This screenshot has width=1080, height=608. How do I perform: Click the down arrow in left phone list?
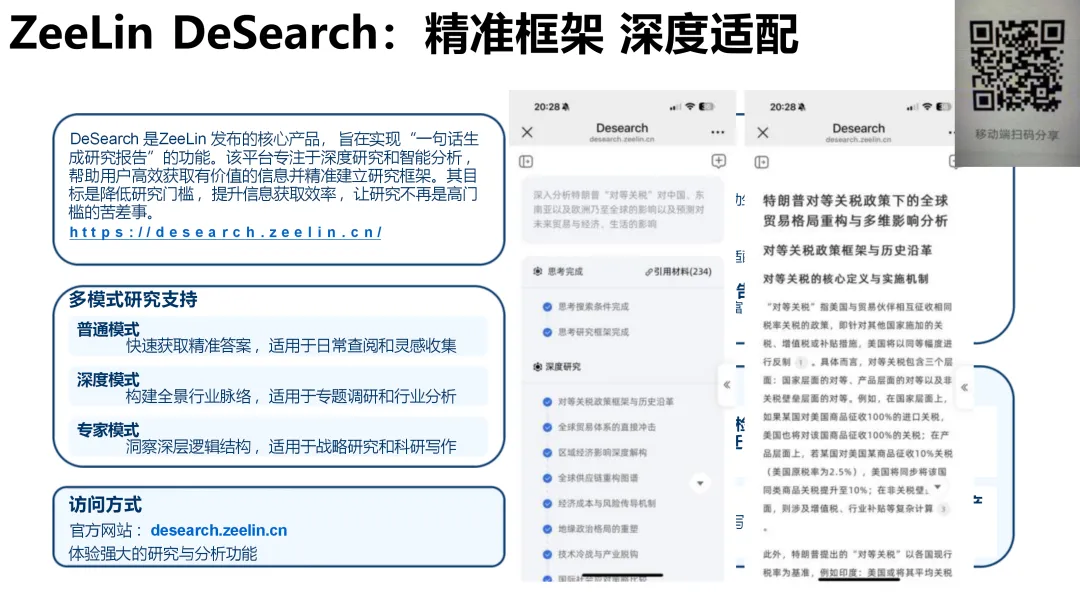(700, 483)
